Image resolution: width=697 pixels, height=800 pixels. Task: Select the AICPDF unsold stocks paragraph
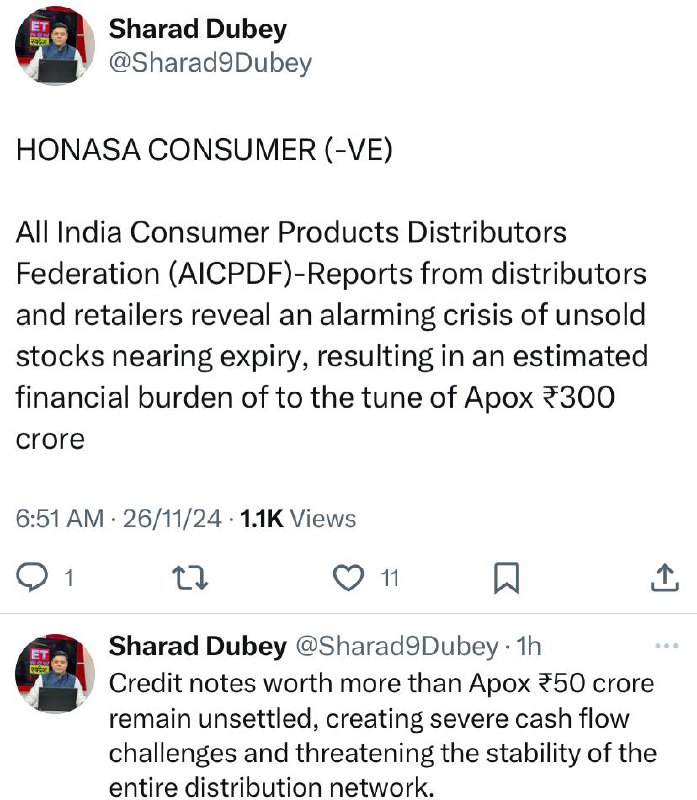pyautogui.click(x=332, y=335)
